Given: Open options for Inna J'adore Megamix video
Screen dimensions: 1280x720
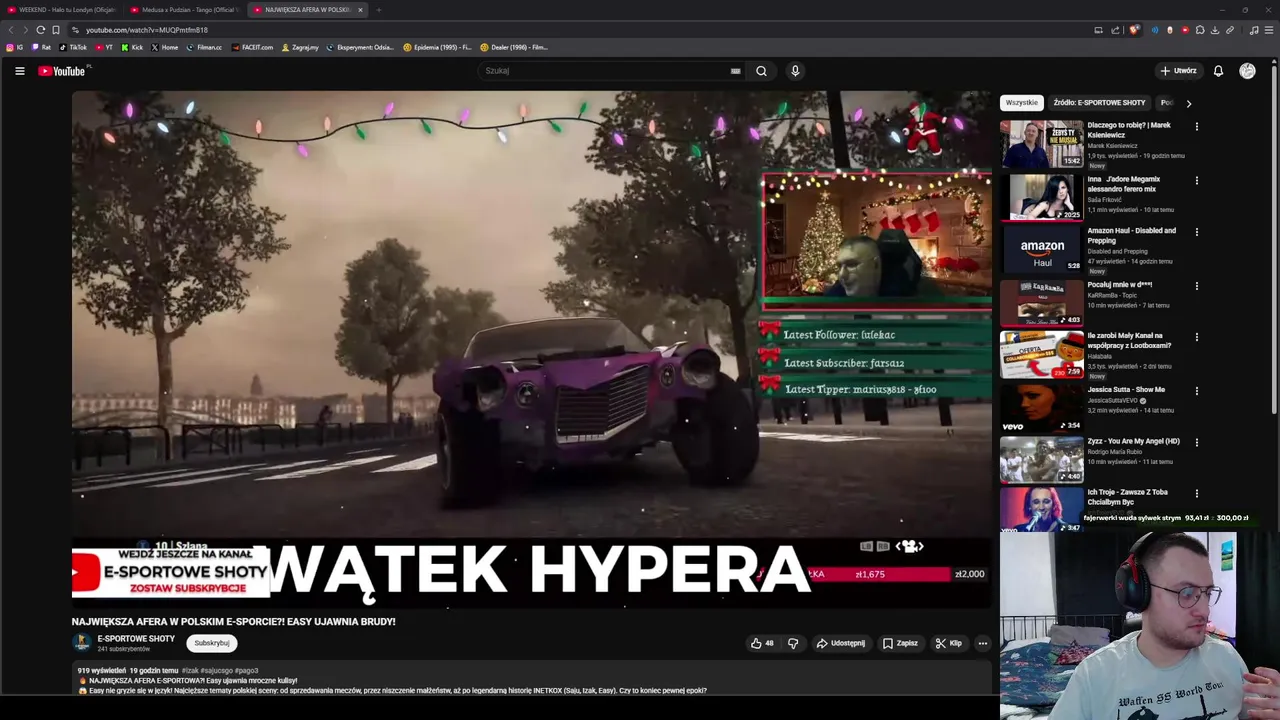Looking at the screenshot, I should (x=1196, y=181).
